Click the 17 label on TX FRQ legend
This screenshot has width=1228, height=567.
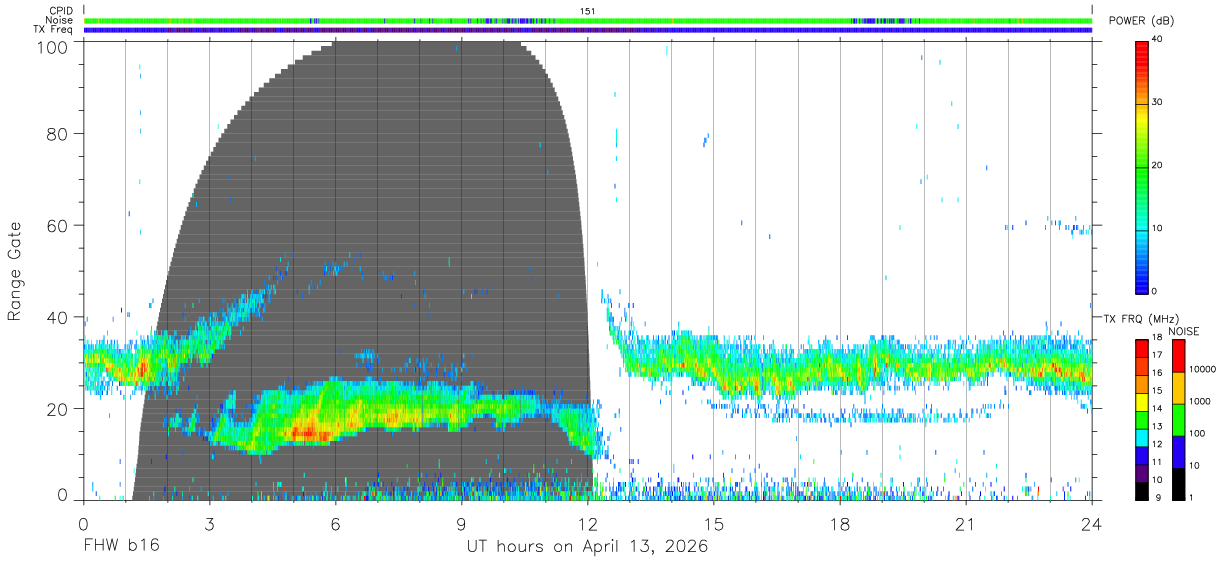tap(1157, 355)
